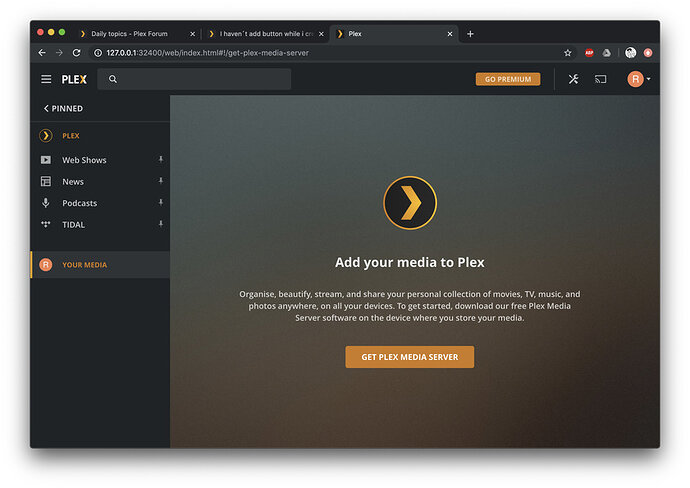Screen dimensions: 690x488
Task: Select the PLEX source in sidebar
Action: point(100,136)
